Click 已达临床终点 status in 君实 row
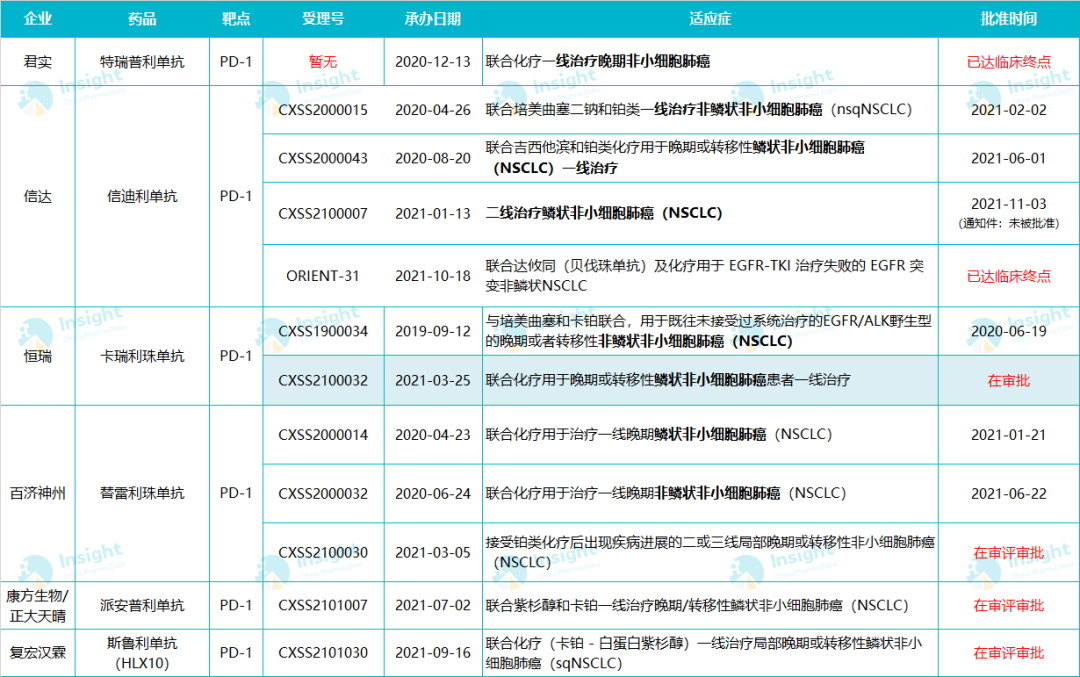The height and width of the screenshot is (677, 1080). pos(1008,62)
